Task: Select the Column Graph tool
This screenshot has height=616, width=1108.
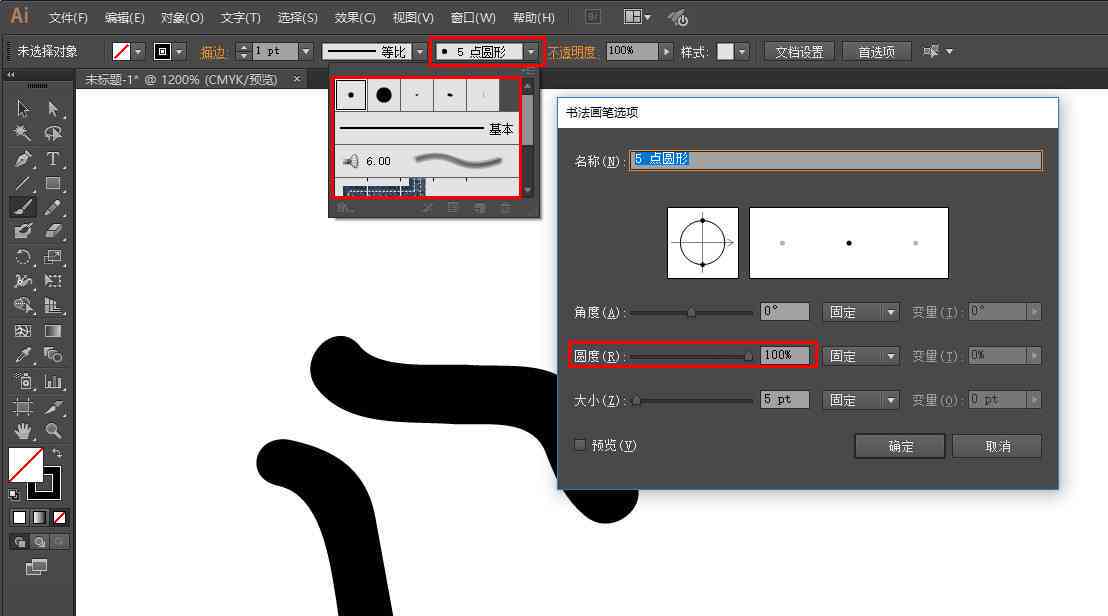Action: pos(53,381)
